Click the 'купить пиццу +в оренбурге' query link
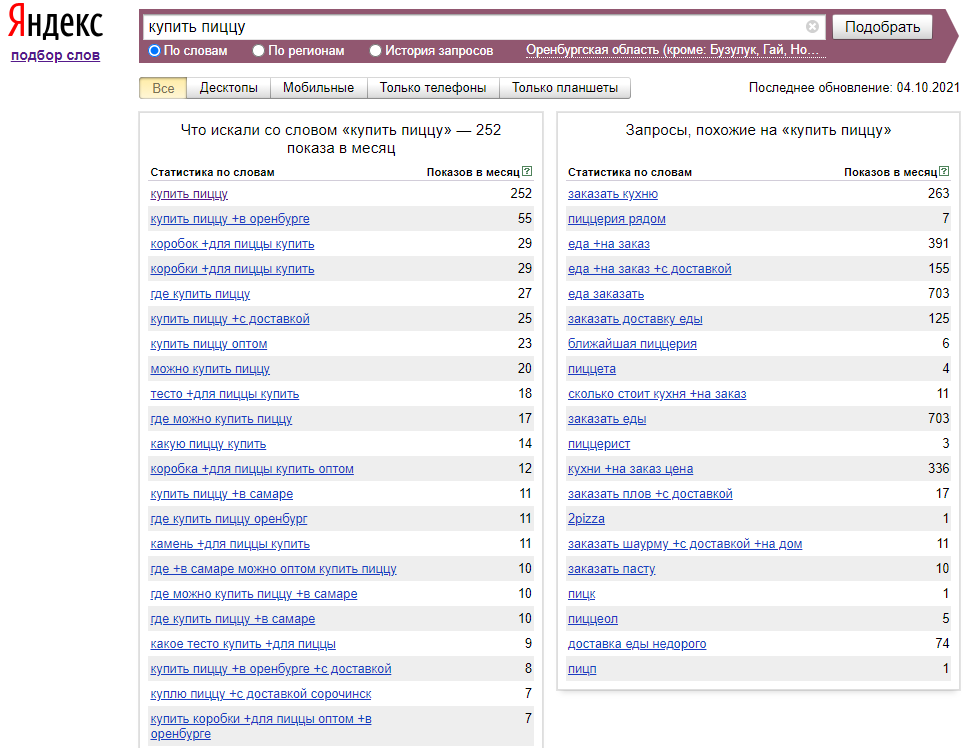 click(230, 219)
